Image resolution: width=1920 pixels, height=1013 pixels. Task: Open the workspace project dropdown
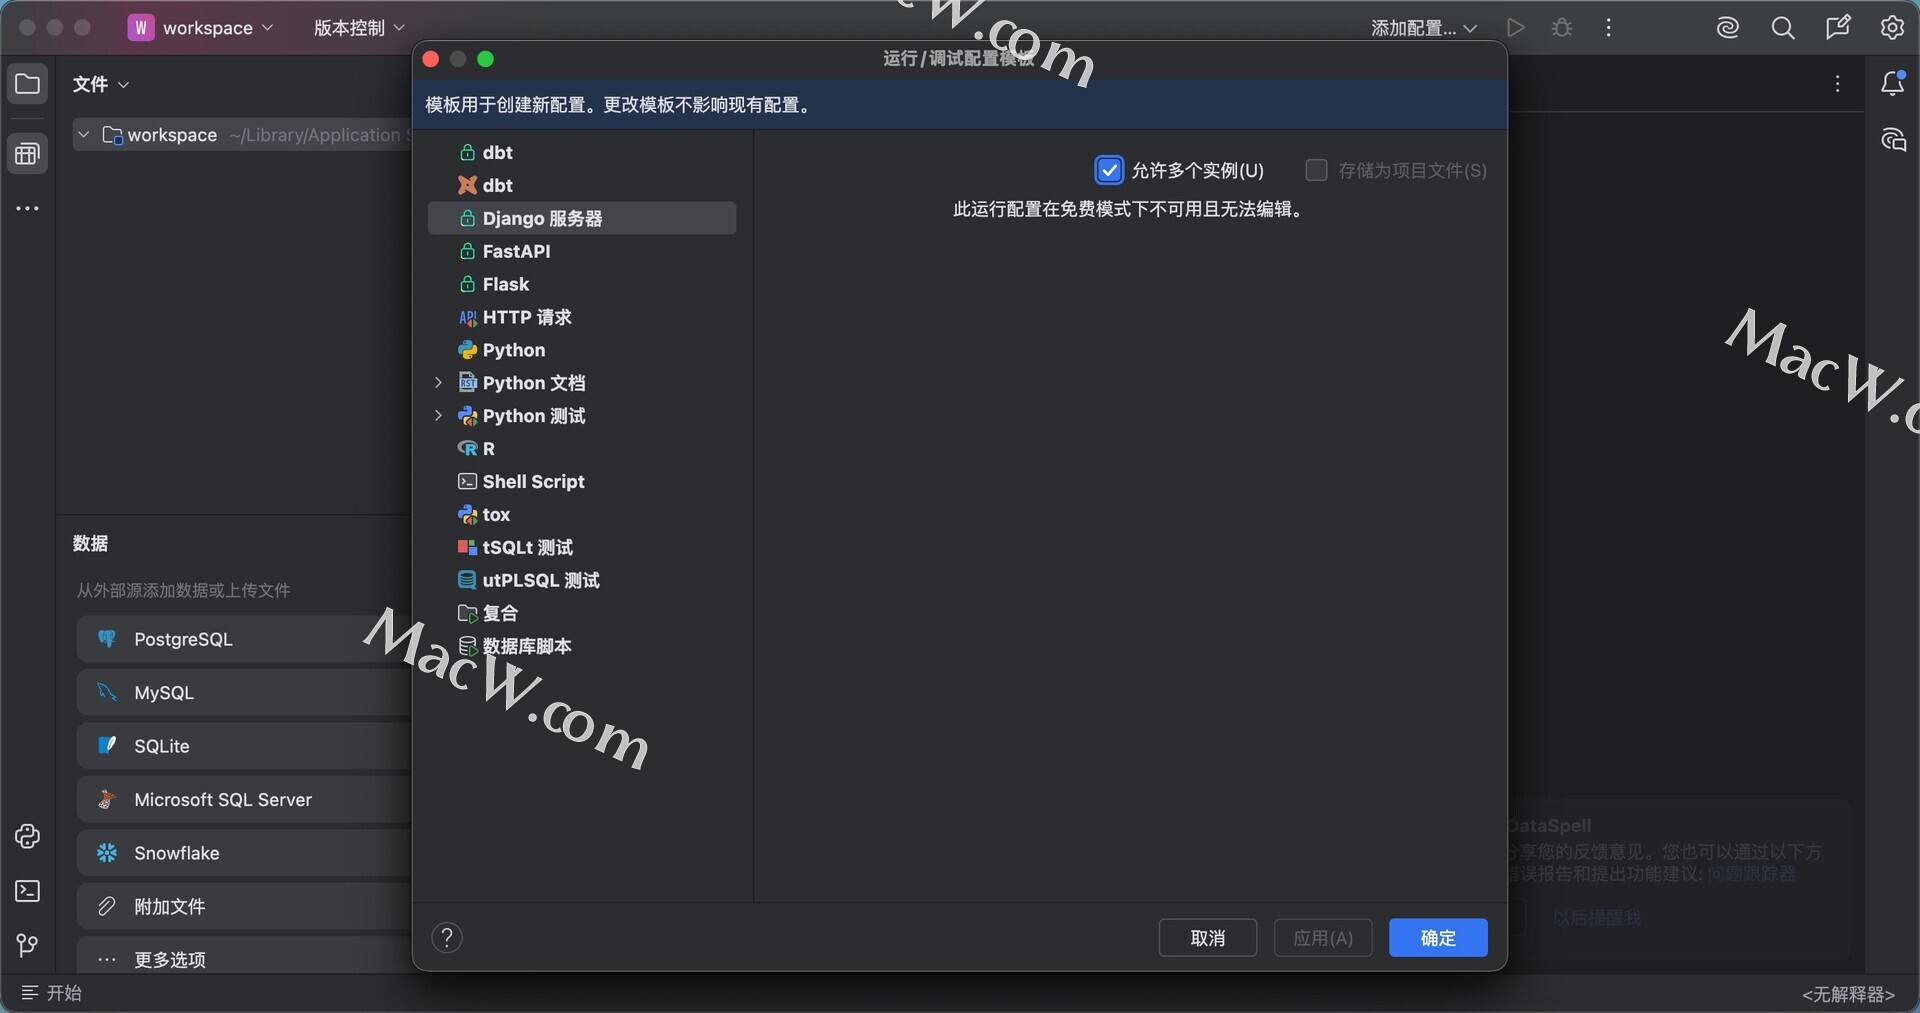tap(201, 28)
